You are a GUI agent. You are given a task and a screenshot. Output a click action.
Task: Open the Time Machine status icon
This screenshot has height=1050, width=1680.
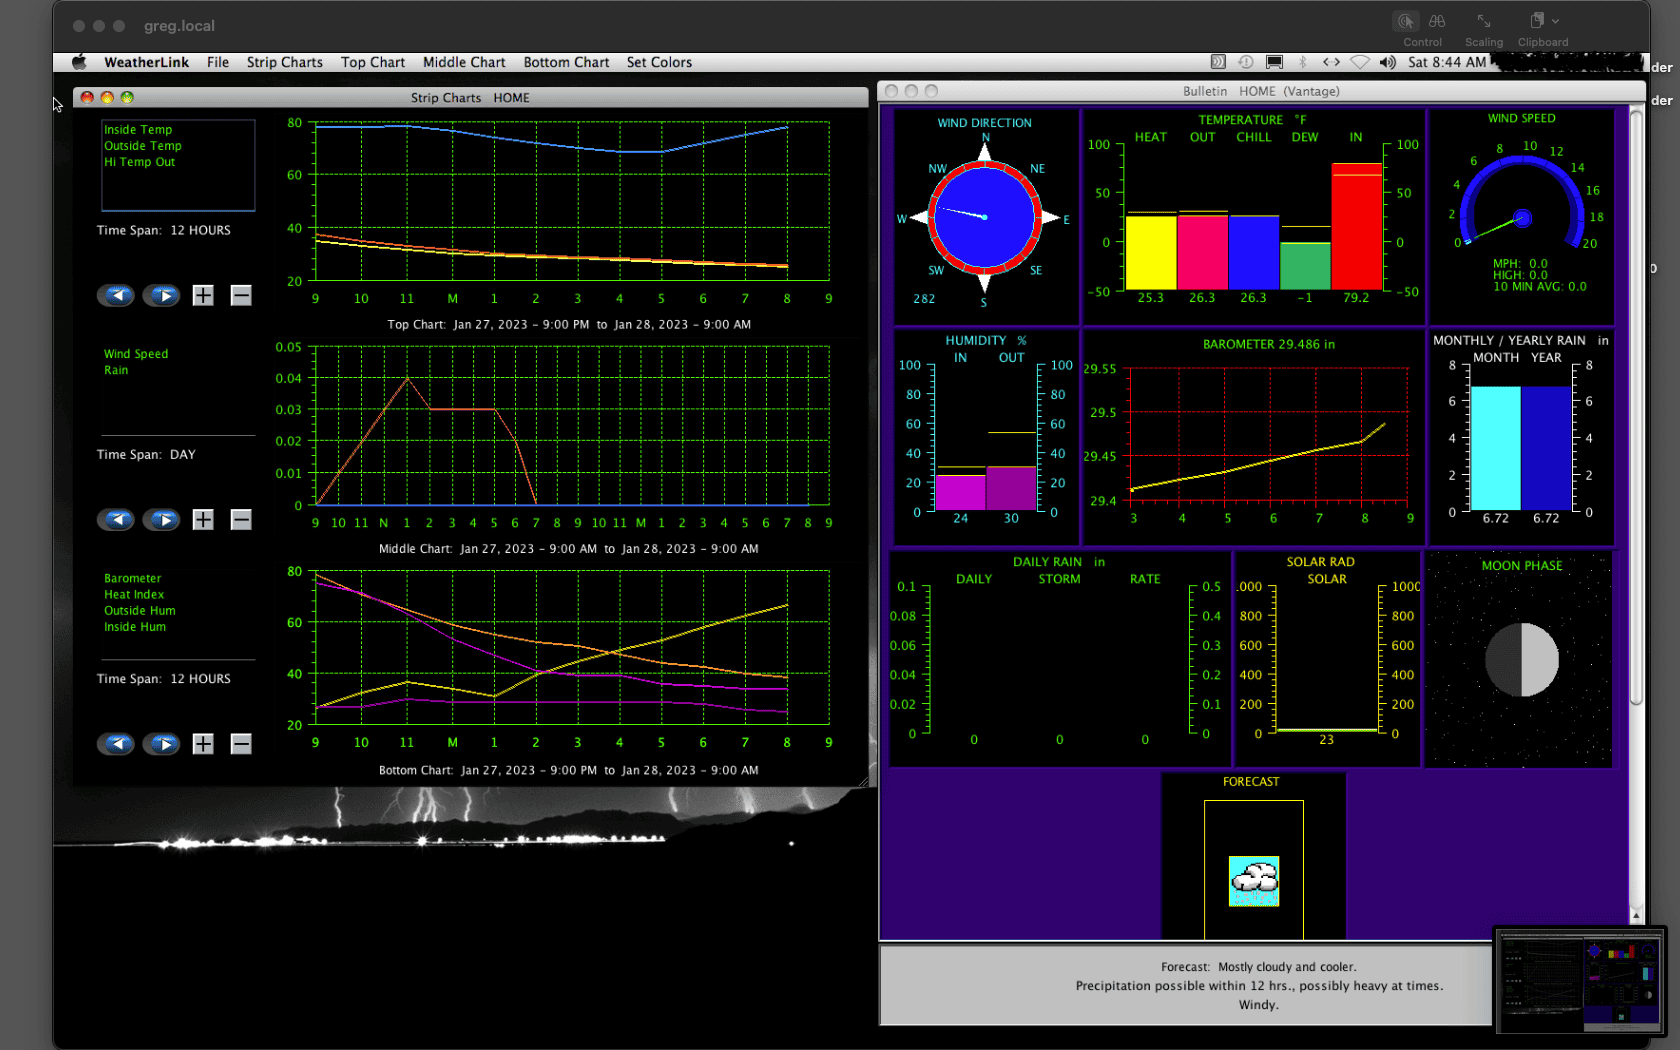[1245, 62]
